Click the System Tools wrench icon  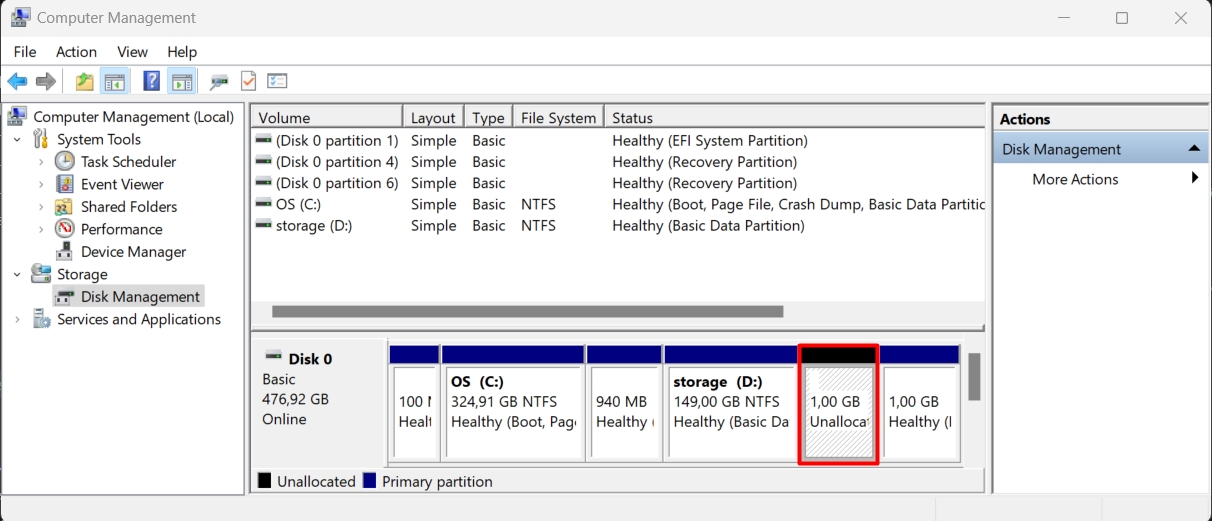point(41,139)
